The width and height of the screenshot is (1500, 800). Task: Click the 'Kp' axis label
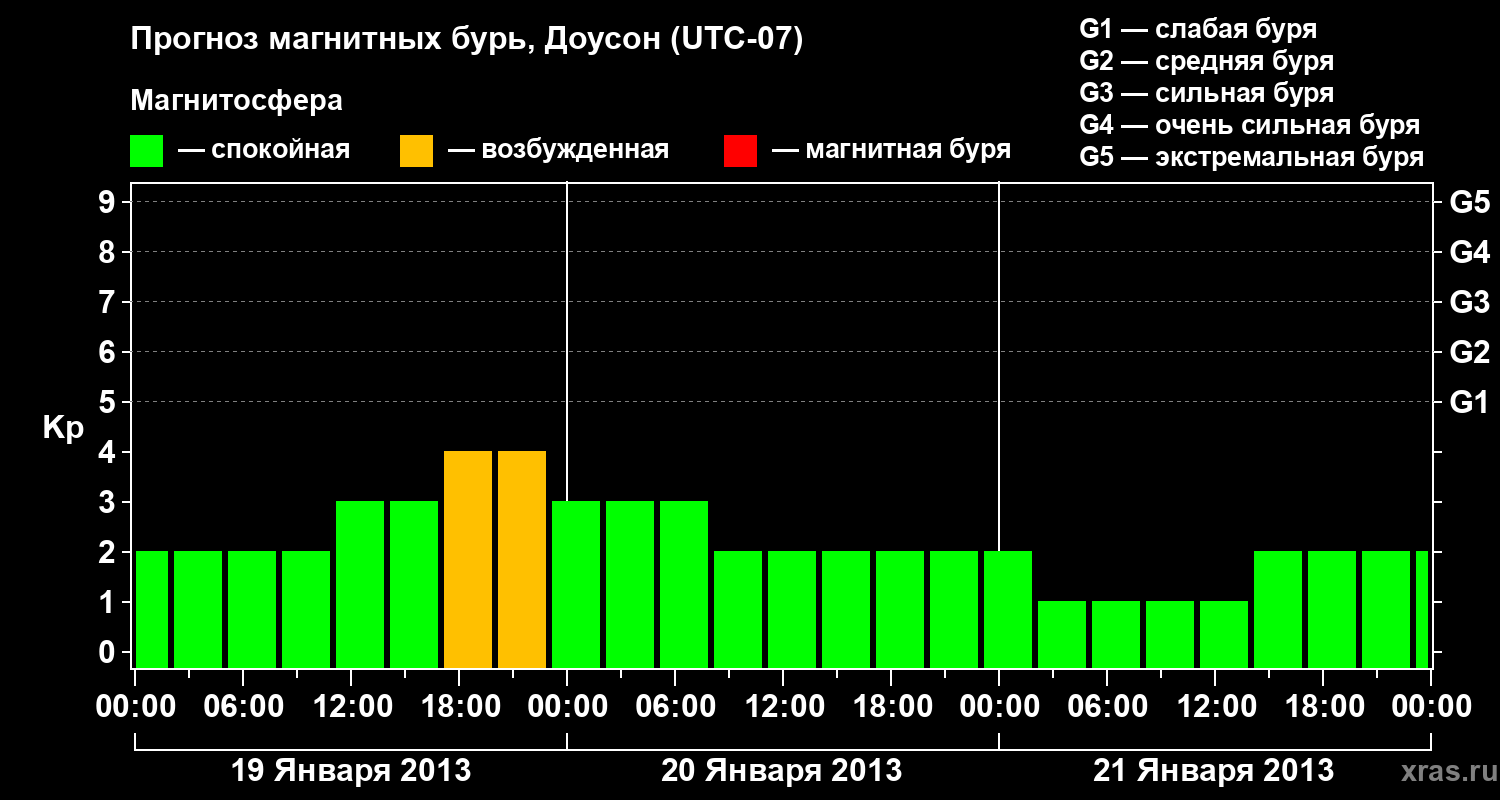[63, 428]
